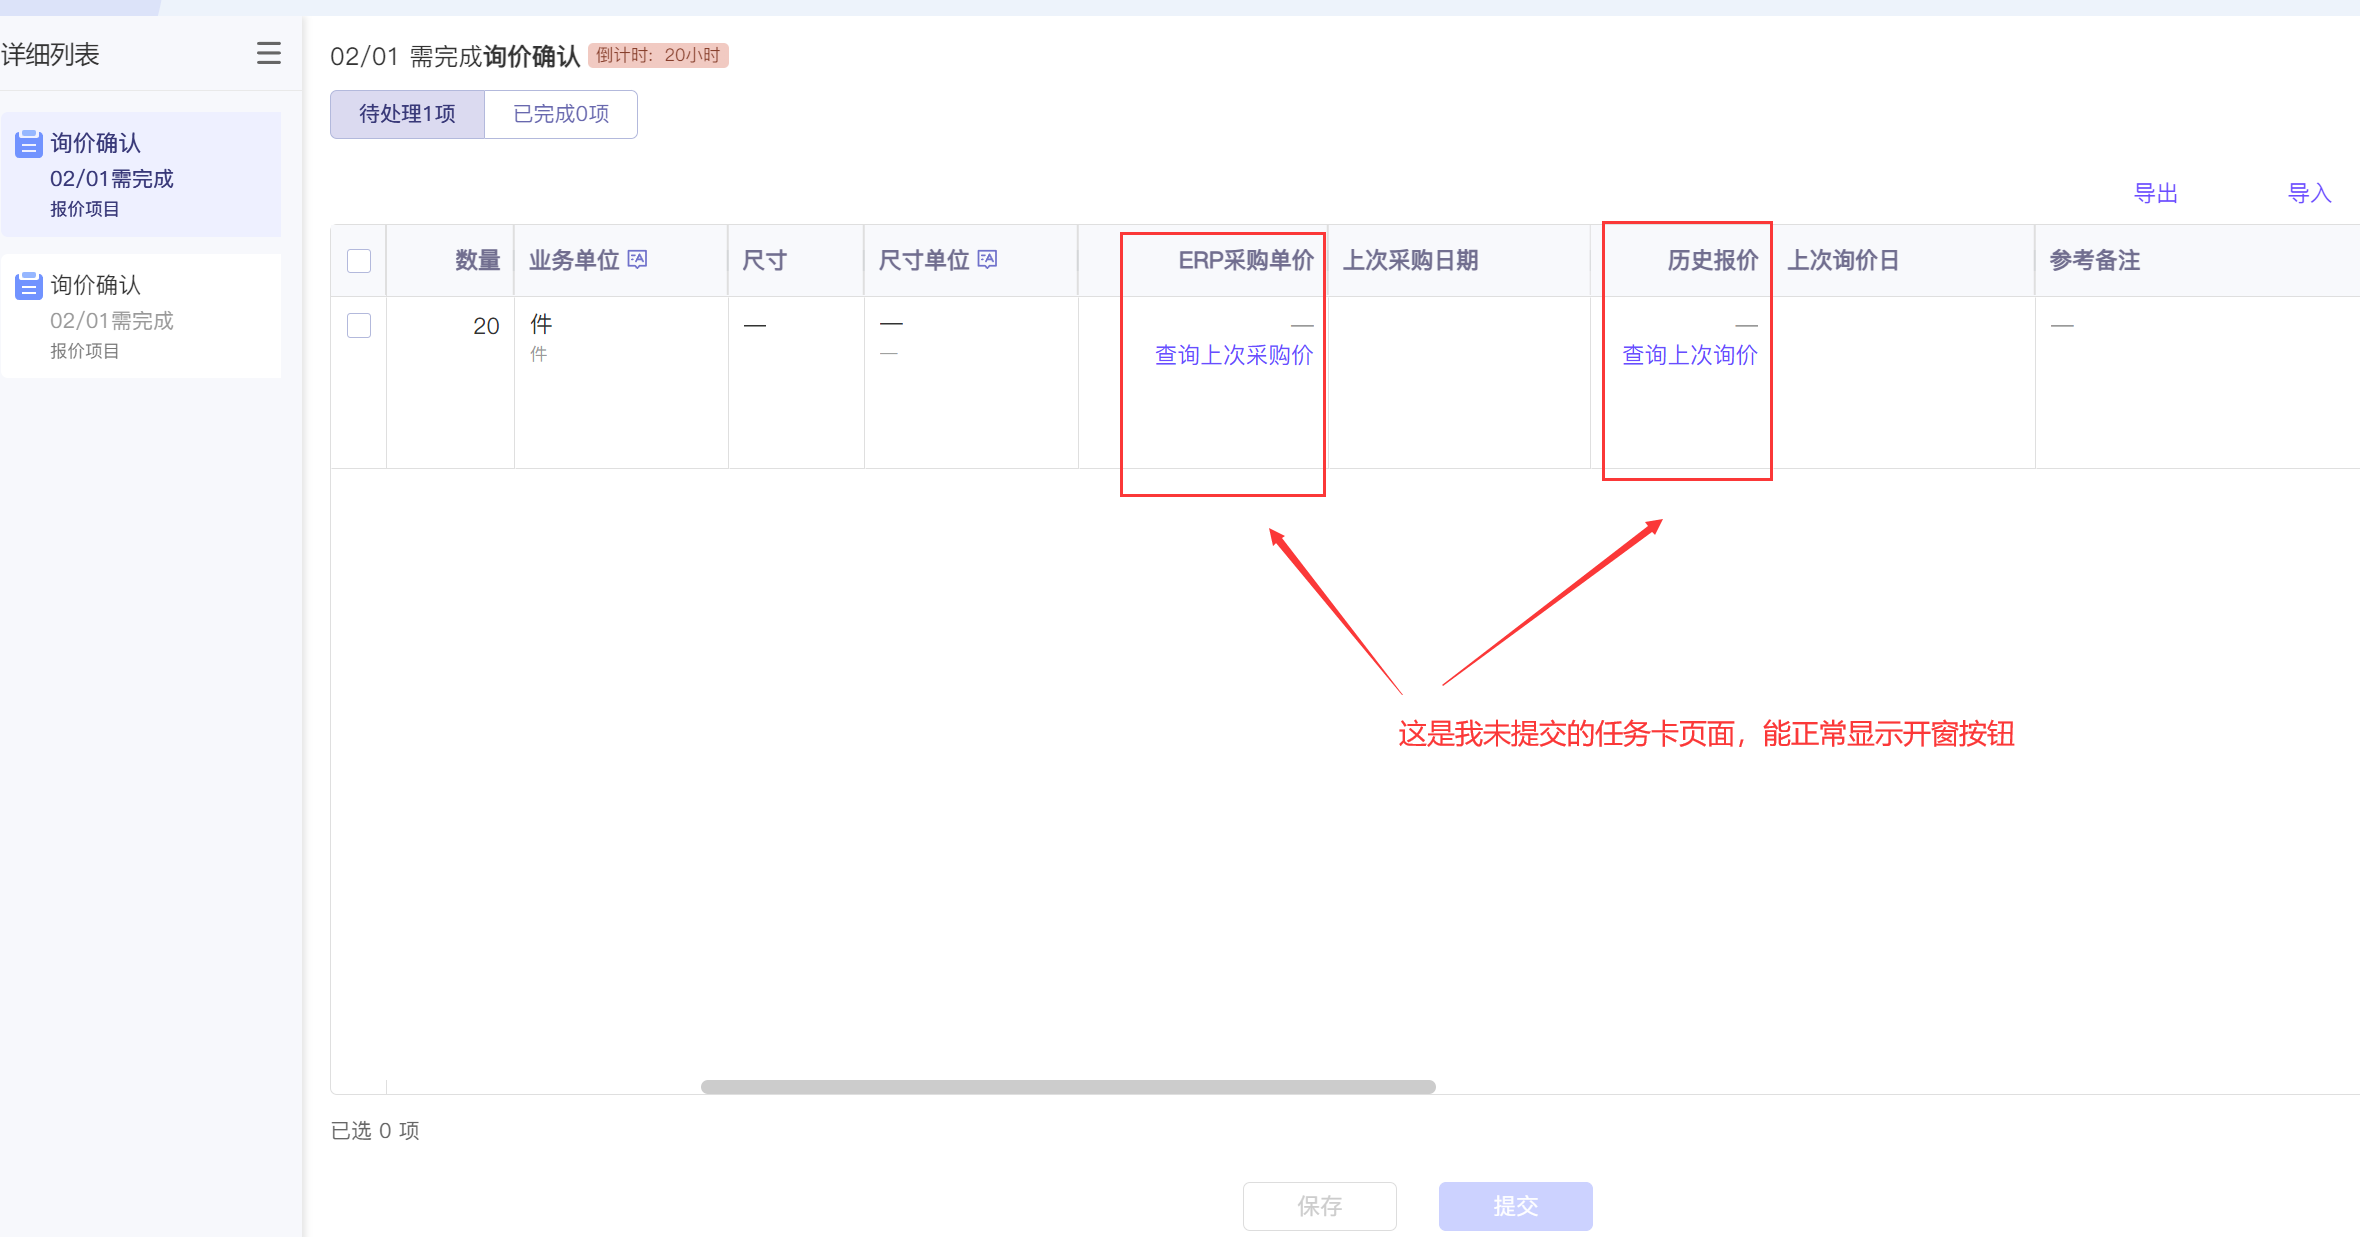Click the 提交 submit button

1516,1206
